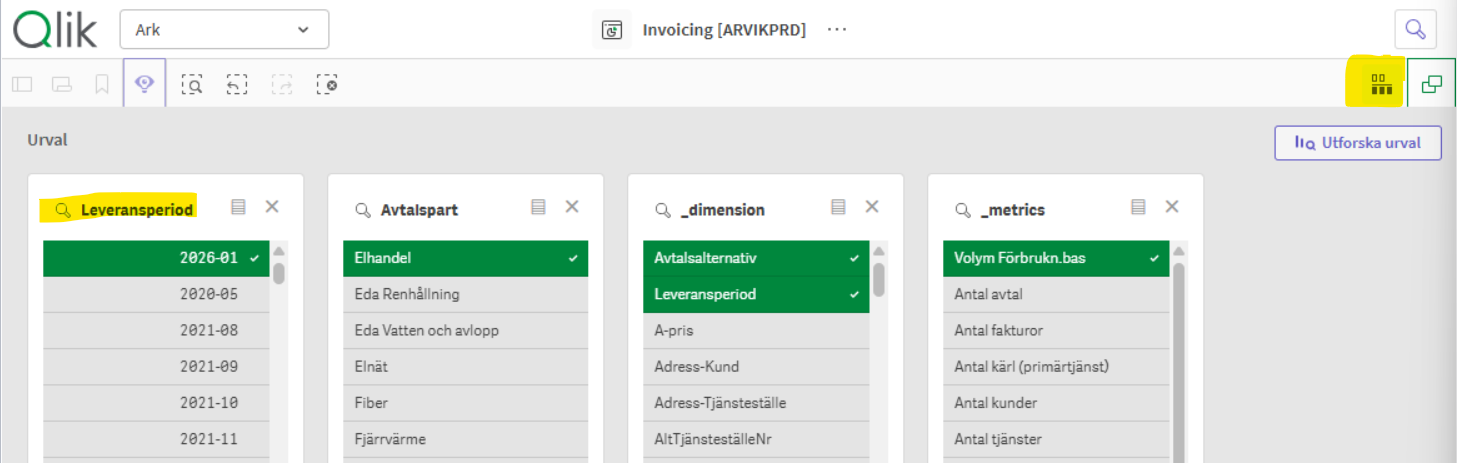The height and width of the screenshot is (463, 1457).
Task: Click the Qlik logo
Action: point(55,30)
